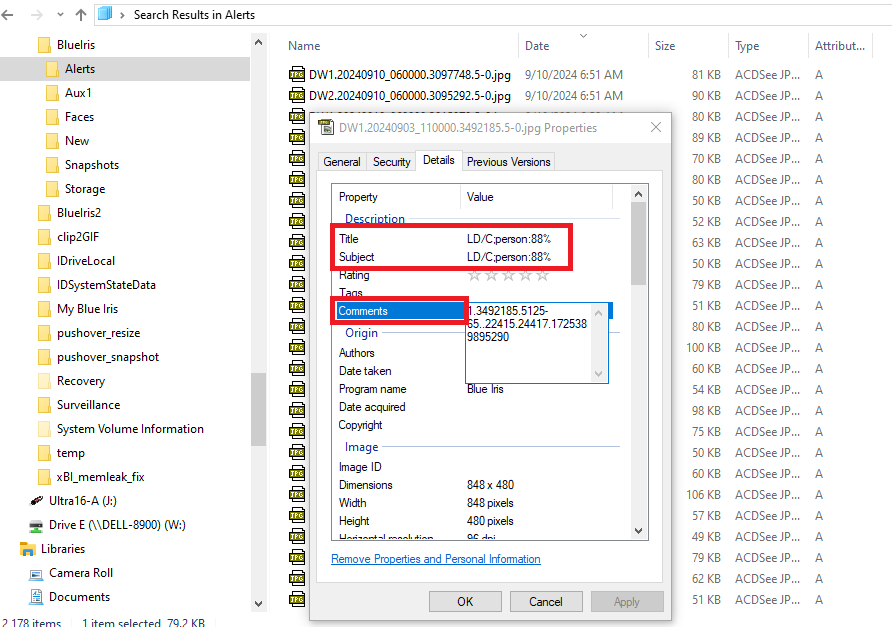Sort file list by Size column

coord(665,46)
